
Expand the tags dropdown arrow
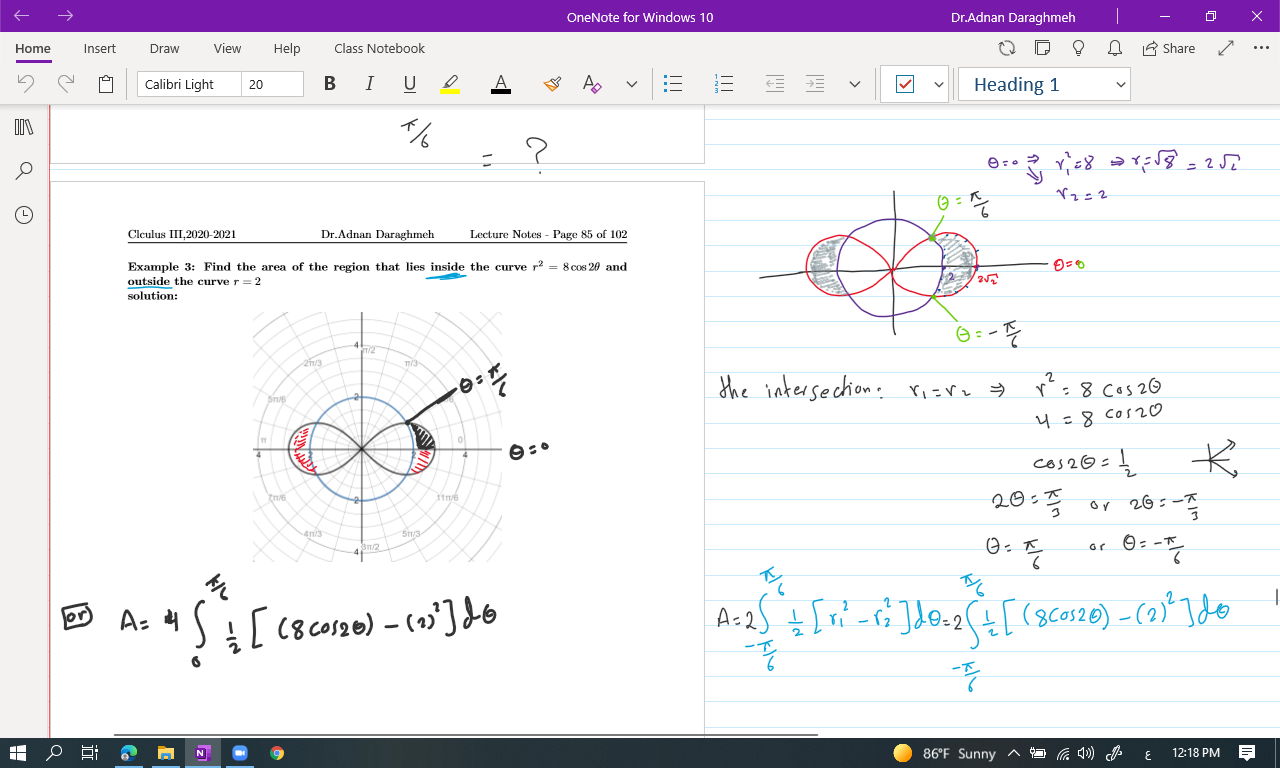939,85
